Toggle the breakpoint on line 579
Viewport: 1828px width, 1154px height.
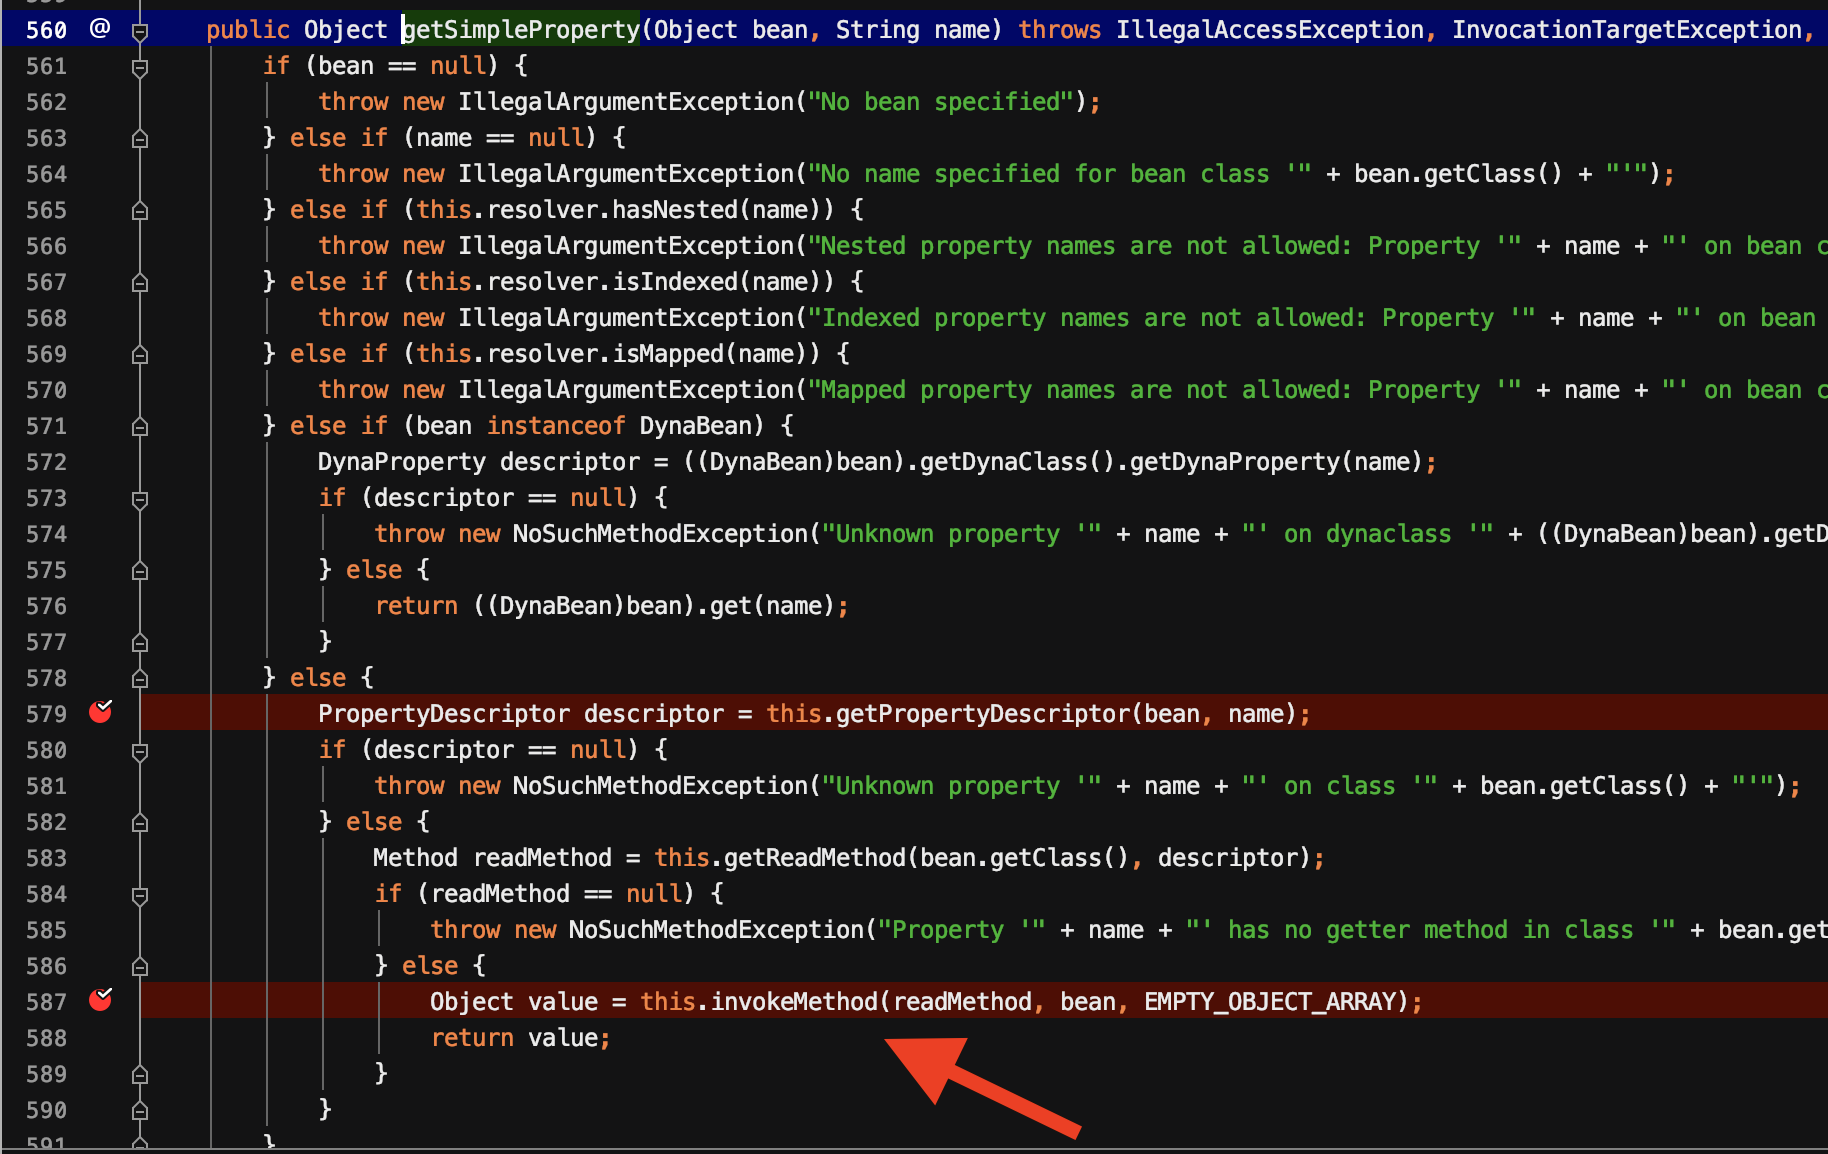point(100,712)
